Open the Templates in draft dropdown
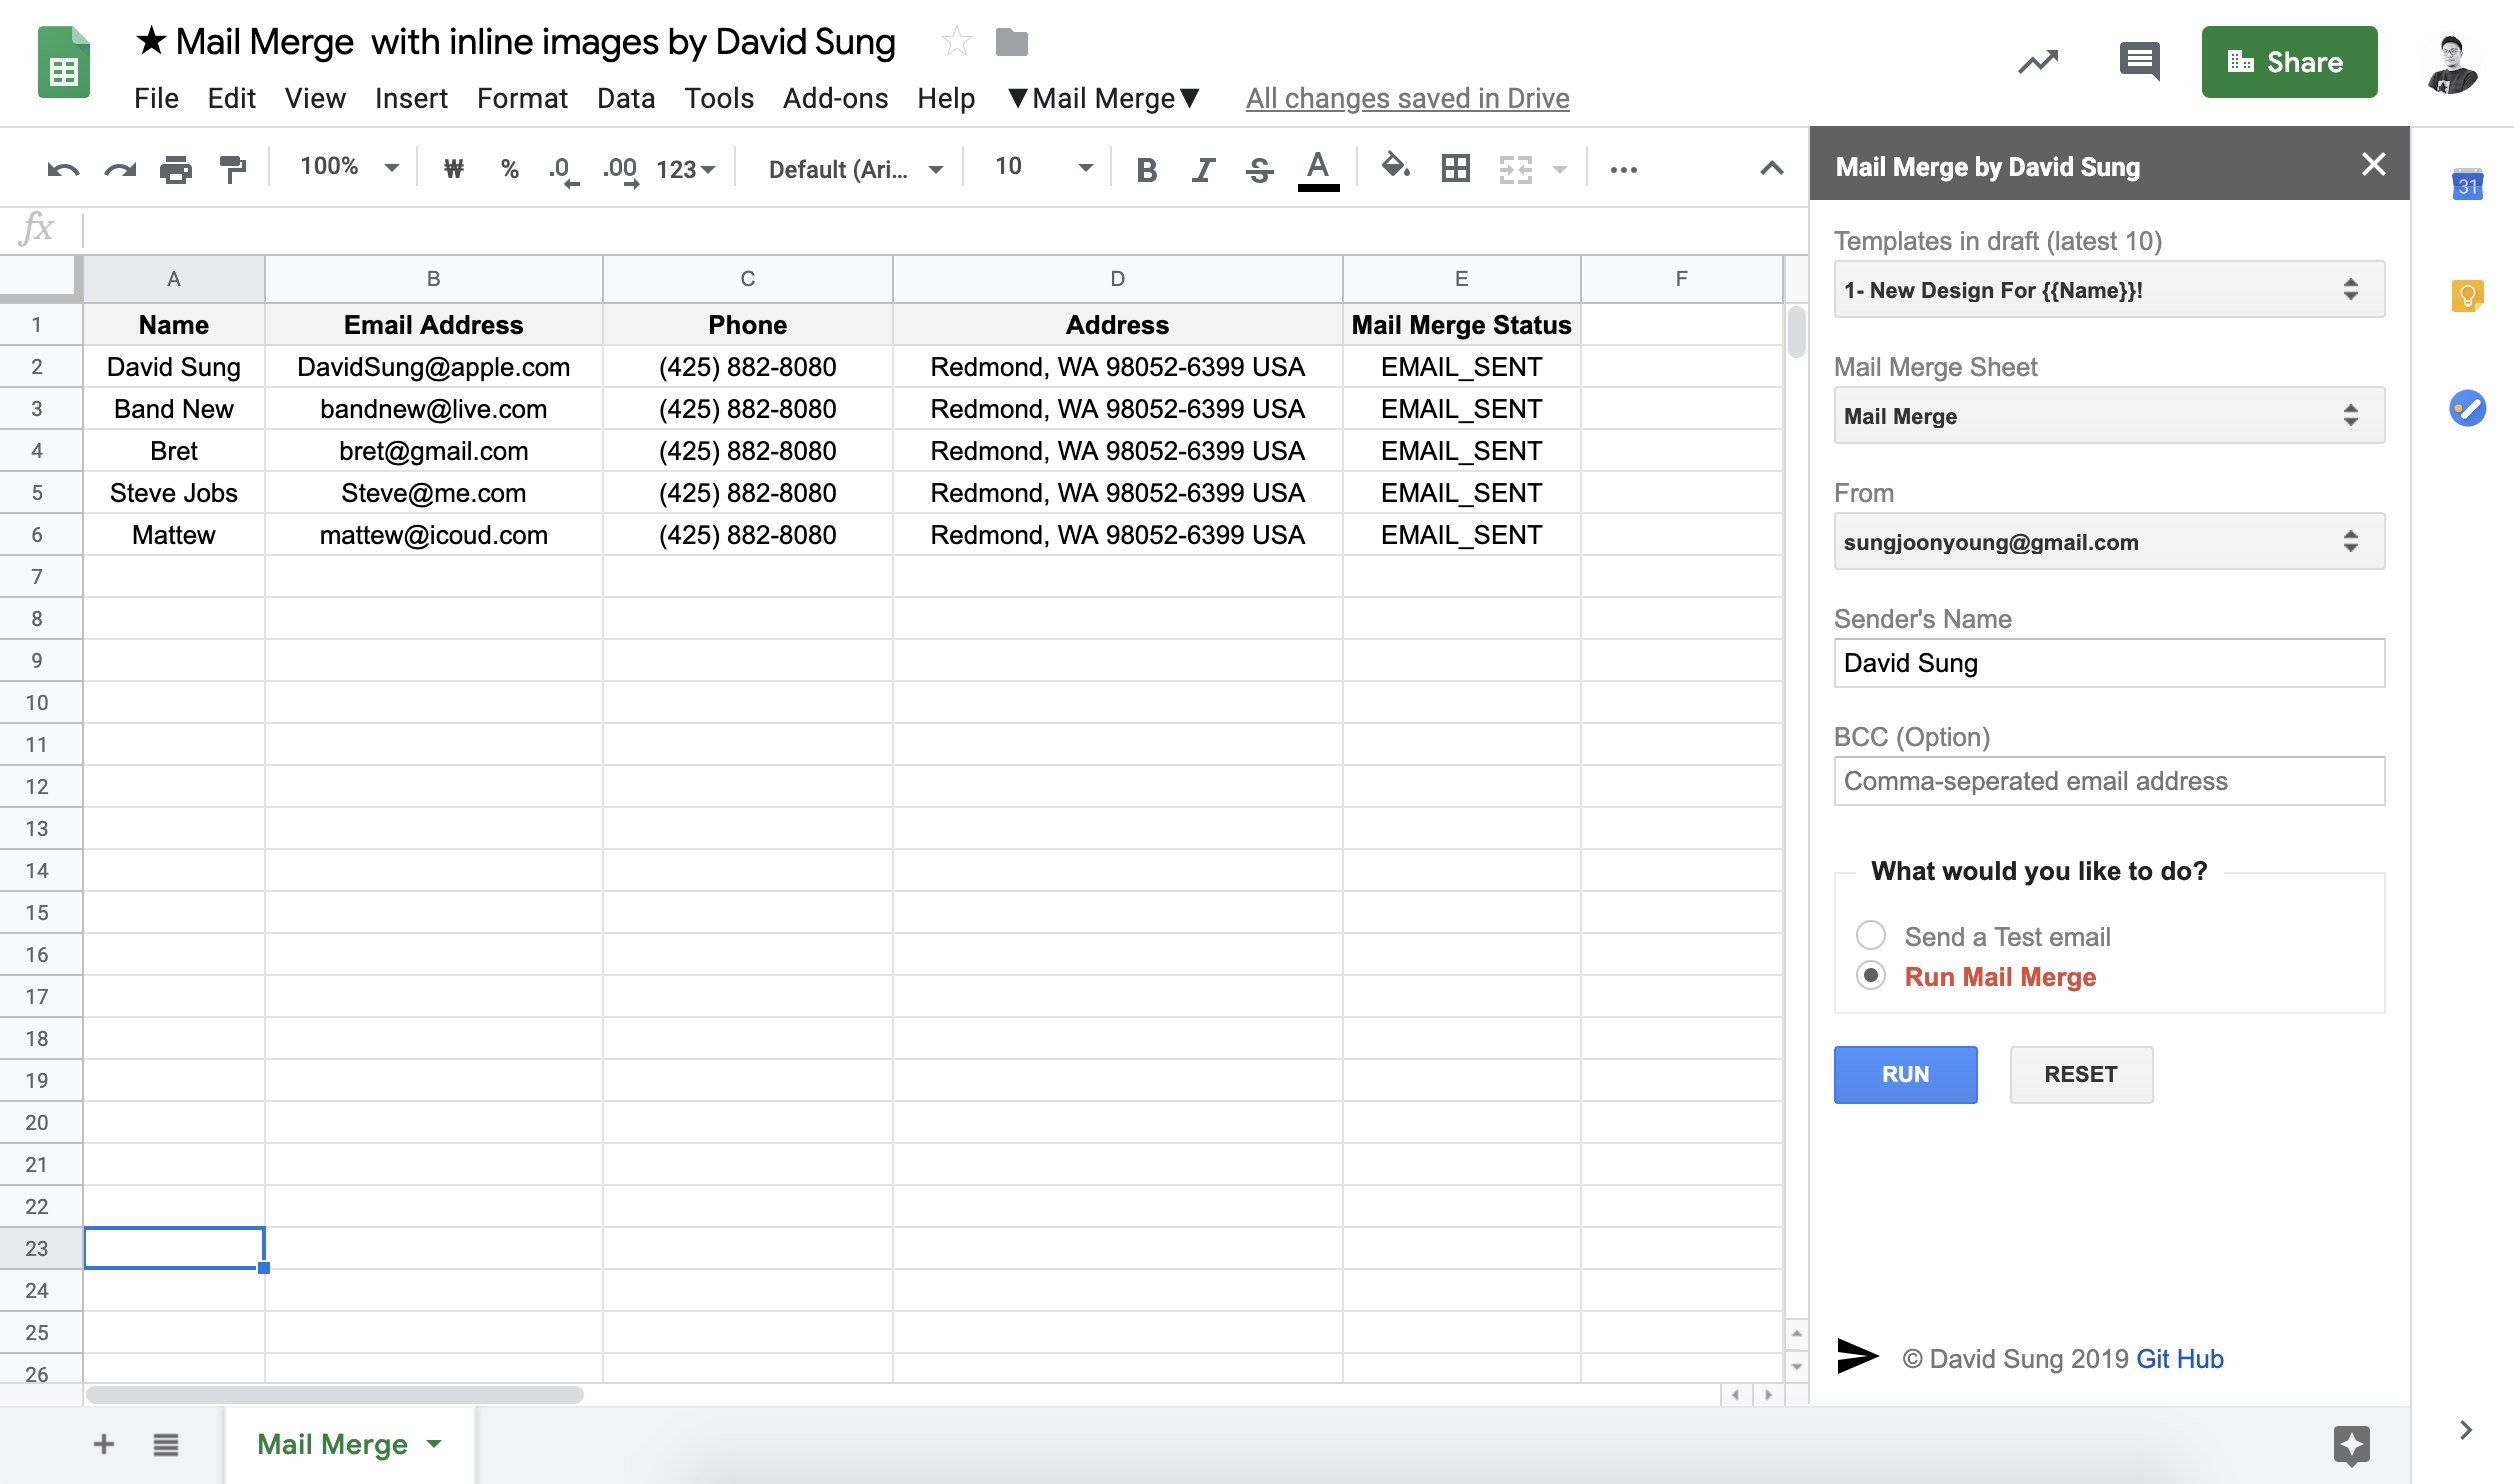This screenshot has height=1484, width=2514. coord(2108,289)
